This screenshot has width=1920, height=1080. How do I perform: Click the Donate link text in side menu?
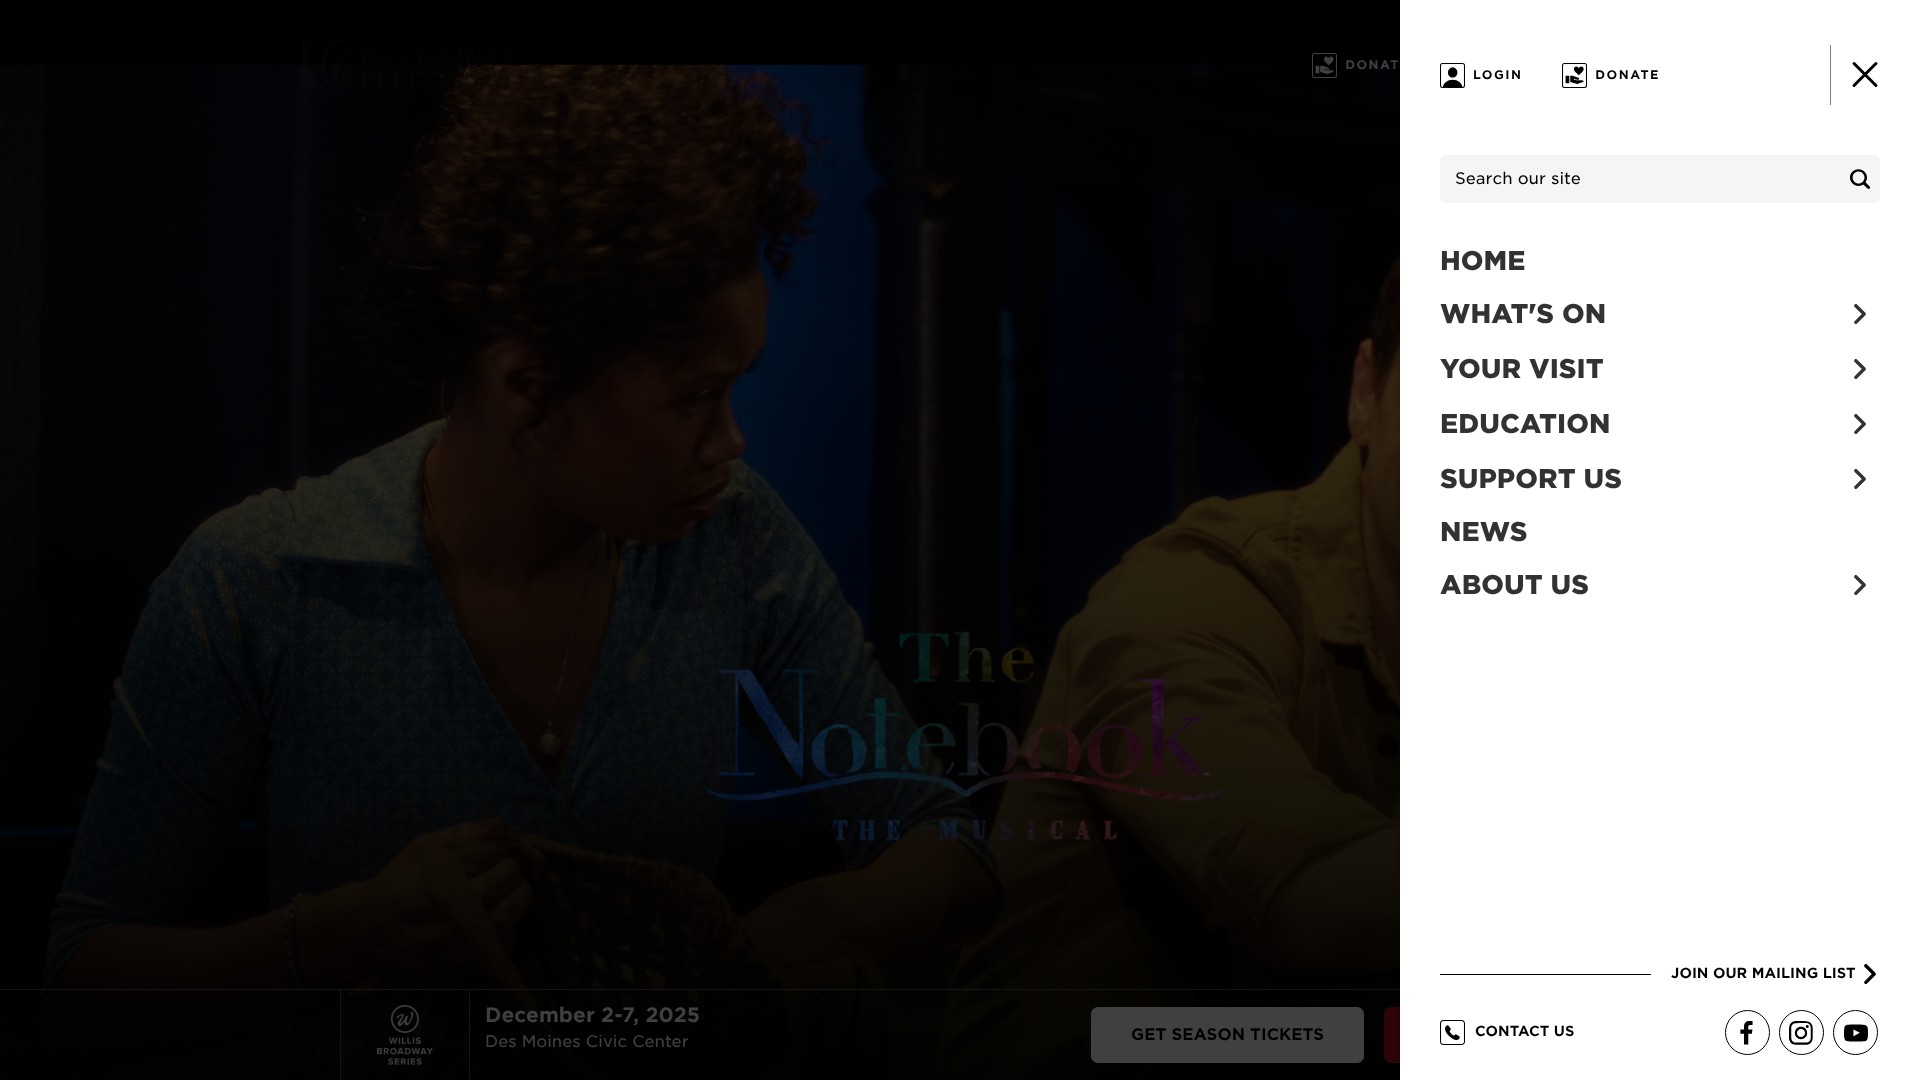[1627, 75]
